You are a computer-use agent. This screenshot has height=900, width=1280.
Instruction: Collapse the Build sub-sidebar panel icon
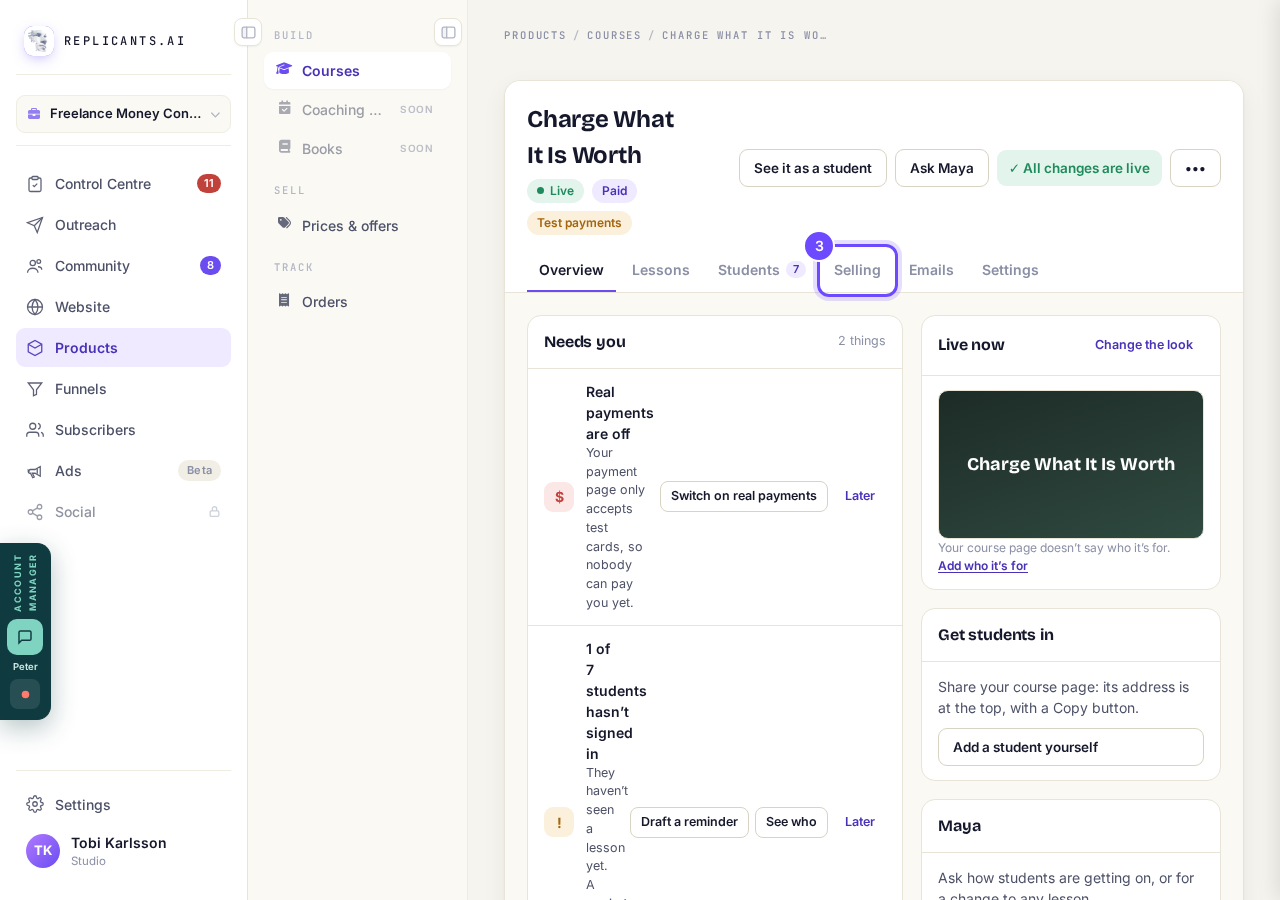(x=448, y=32)
